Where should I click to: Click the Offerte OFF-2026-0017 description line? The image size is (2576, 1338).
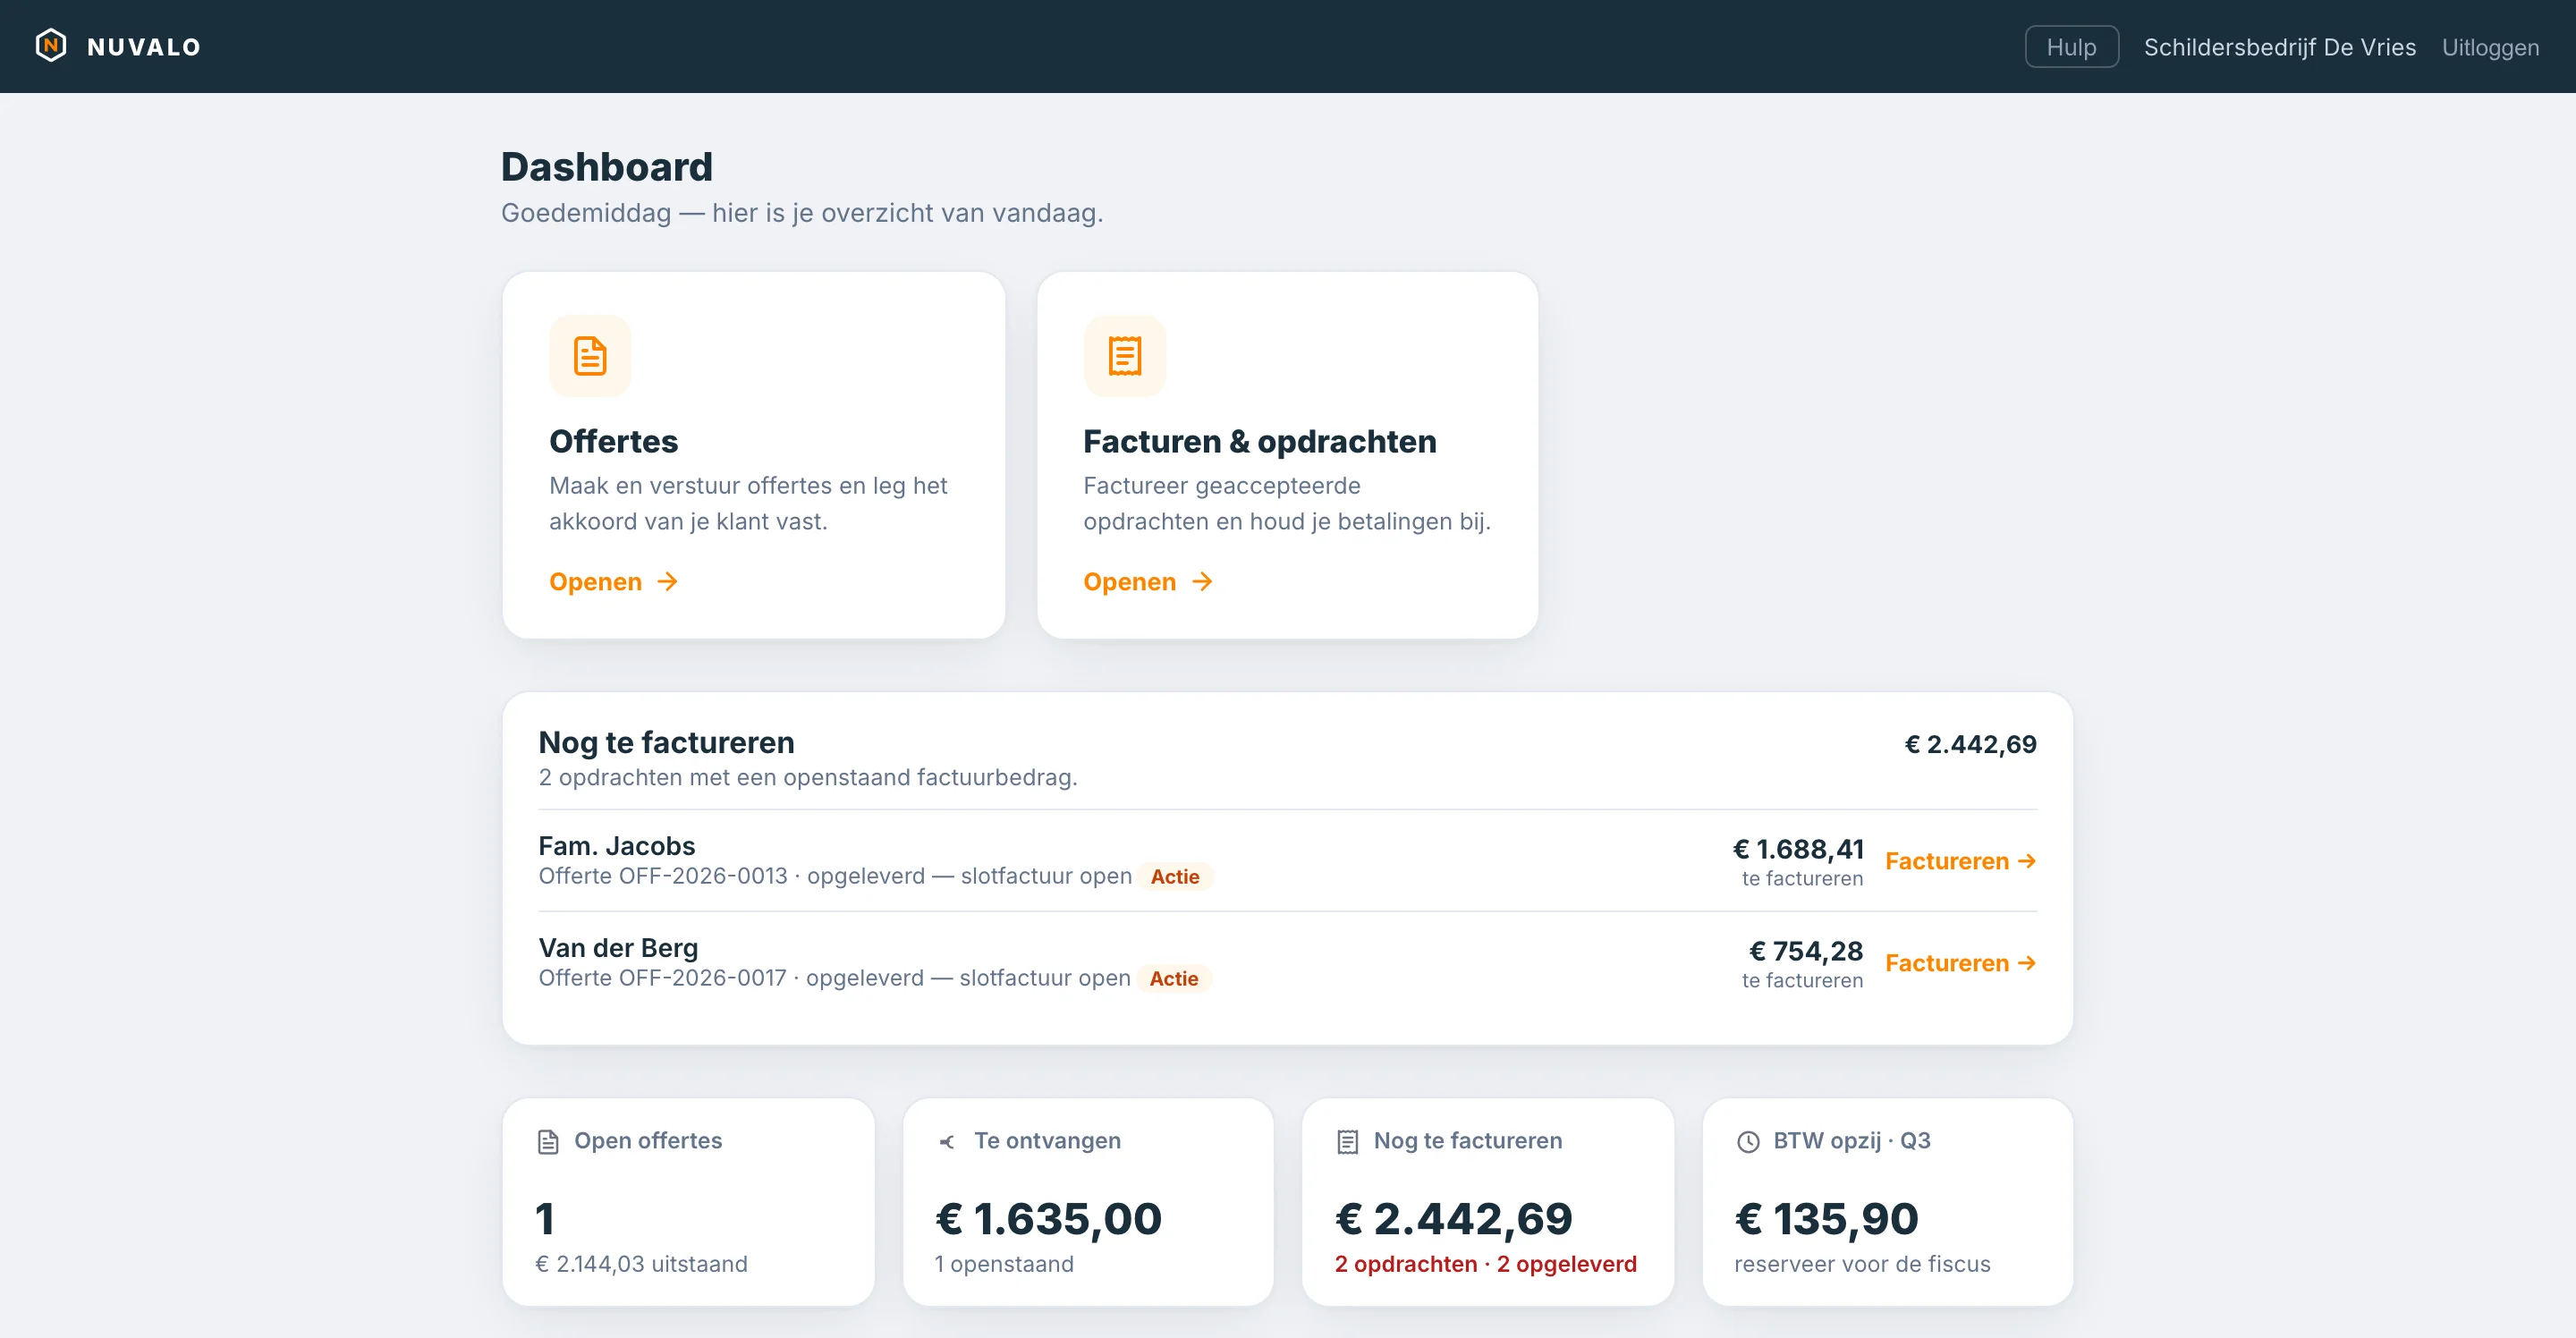point(834,978)
